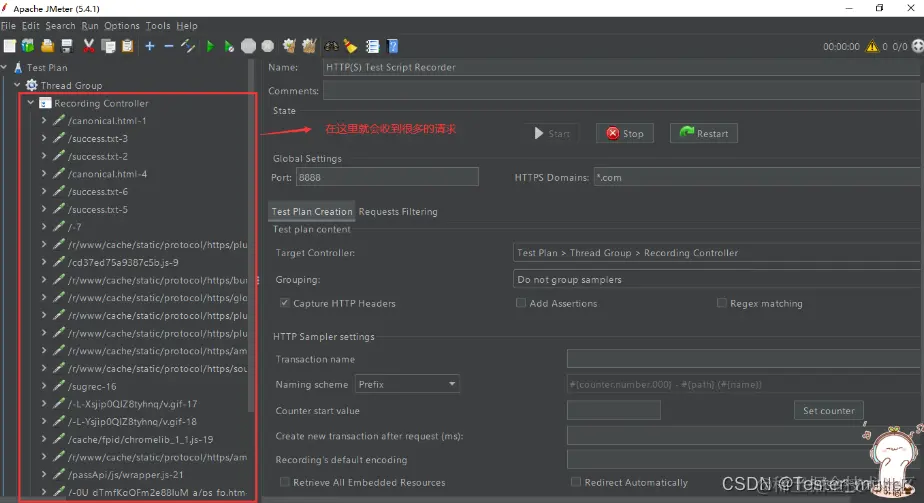This screenshot has width=924, height=503.
Task: Enable Regex matching checkbox
Action: coord(721,303)
